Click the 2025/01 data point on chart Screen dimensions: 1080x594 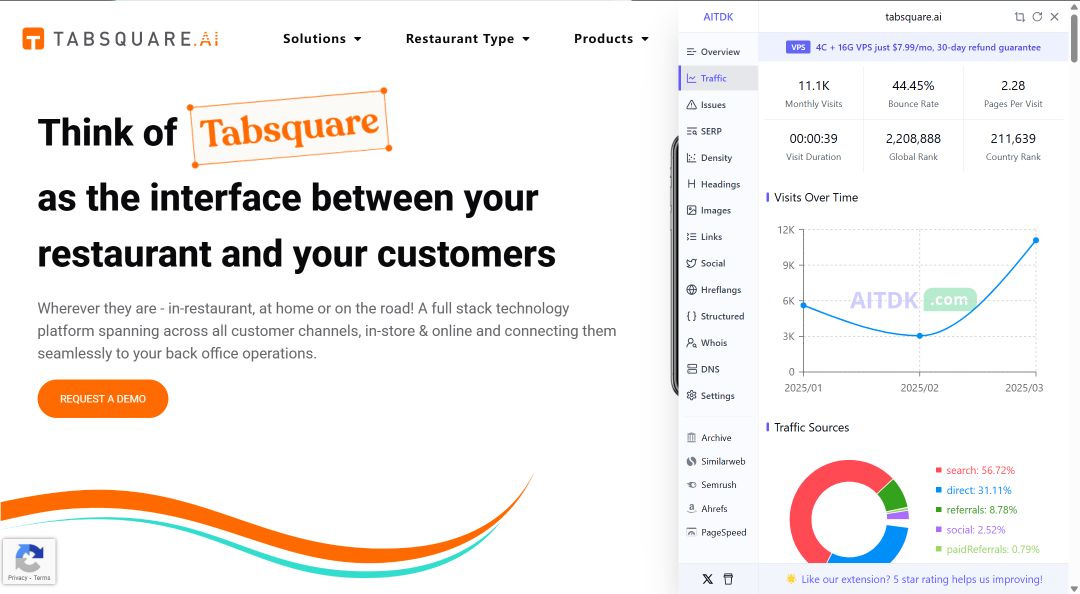pos(803,305)
